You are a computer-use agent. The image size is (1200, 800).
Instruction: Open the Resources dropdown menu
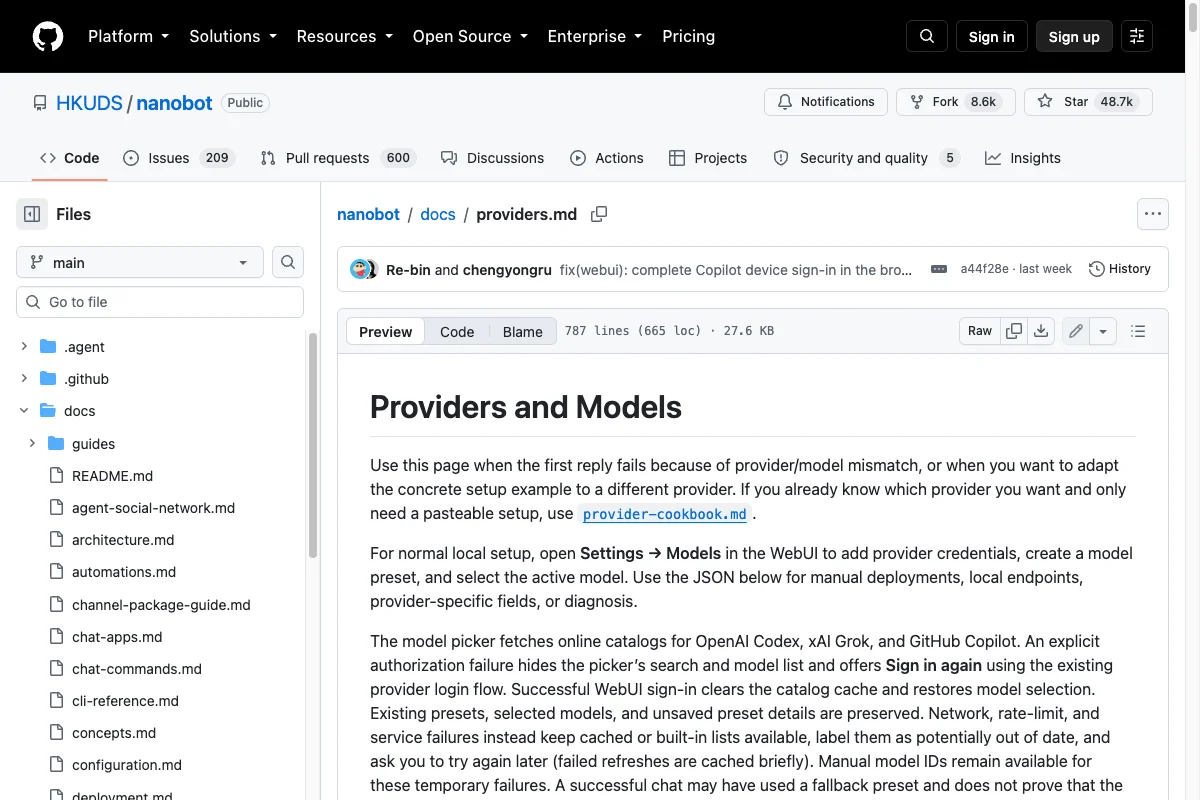(x=344, y=36)
